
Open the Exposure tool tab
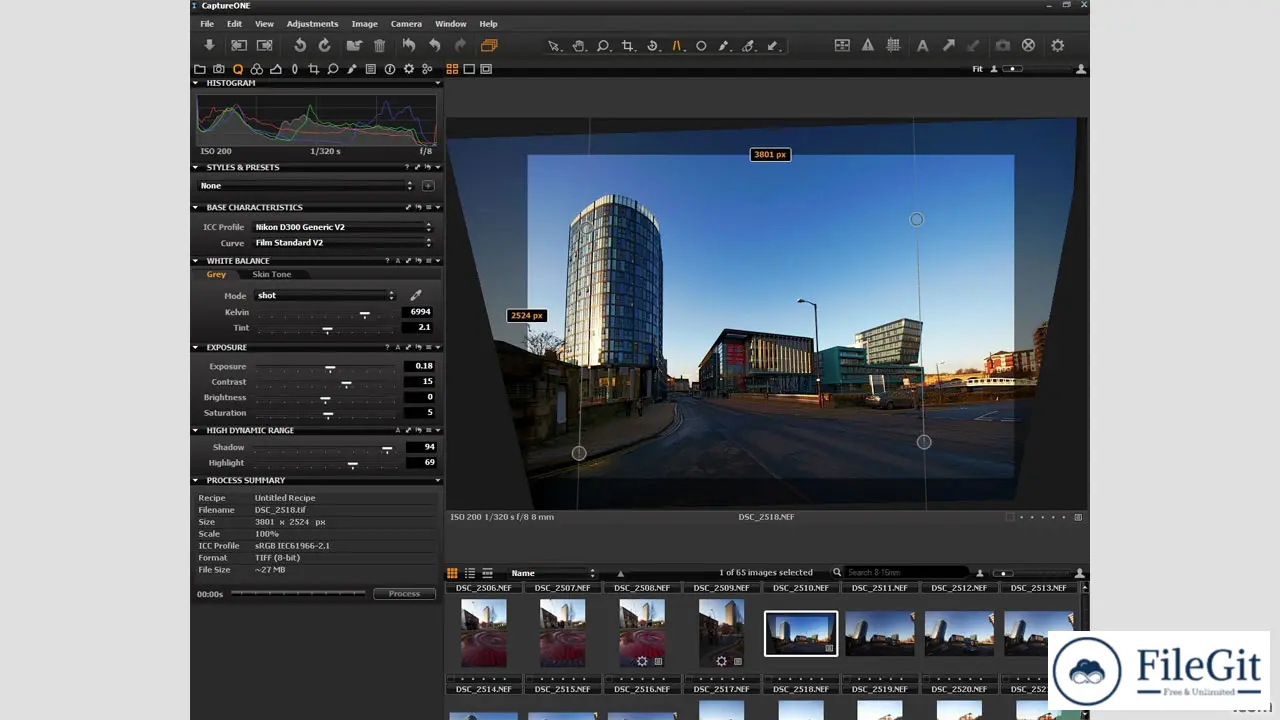[x=276, y=69]
